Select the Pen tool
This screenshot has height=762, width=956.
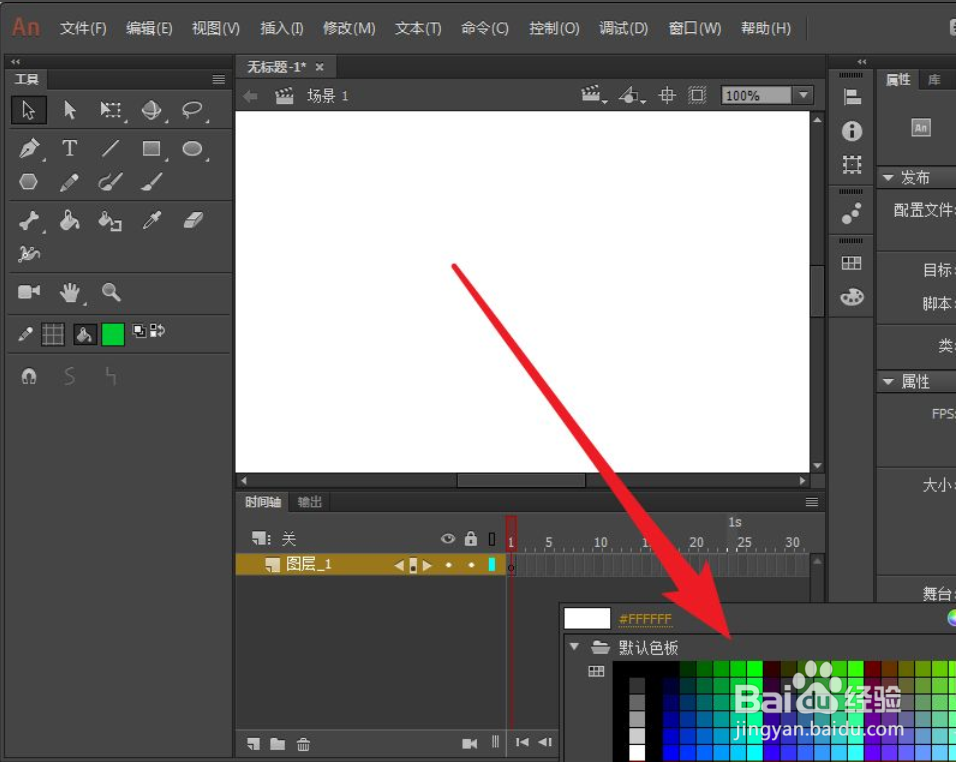coord(28,147)
